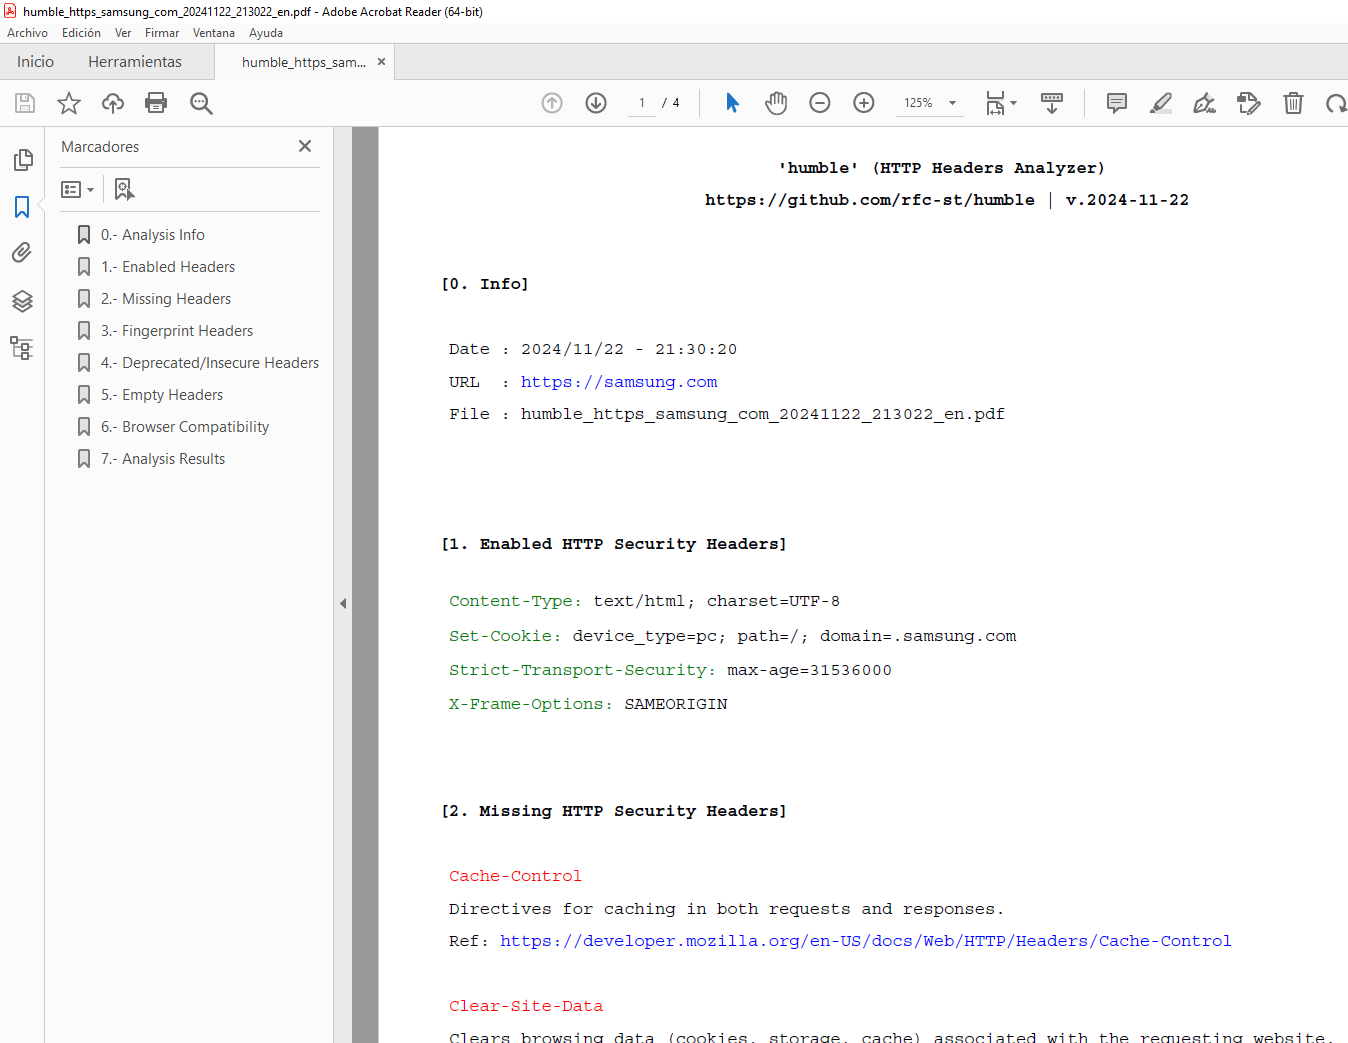
Task: Open the find text magnifier icon
Action: point(201,103)
